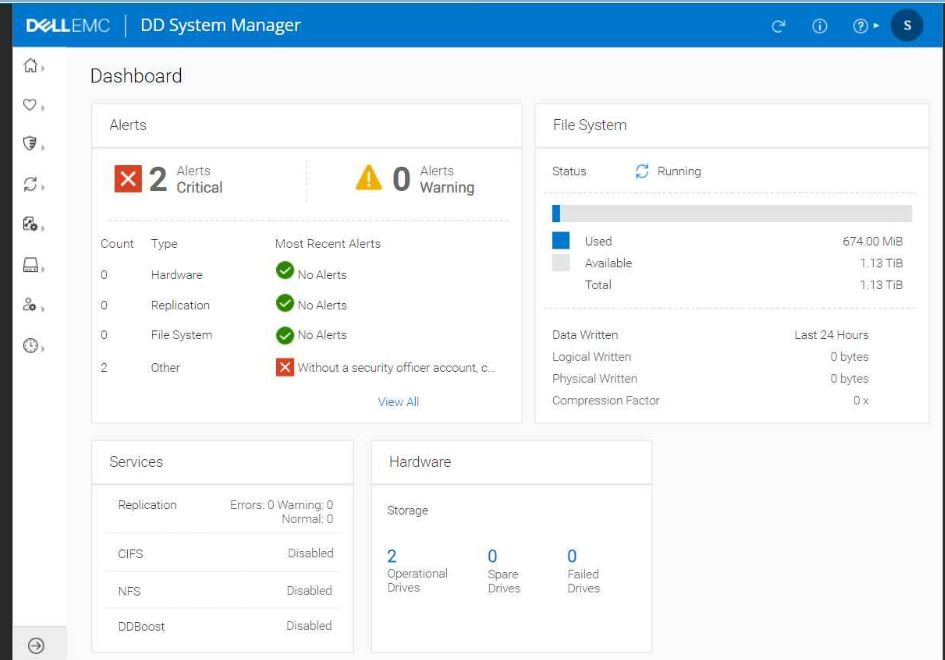
Task: Click the Most Recent Alerts column header
Action: (x=328, y=244)
